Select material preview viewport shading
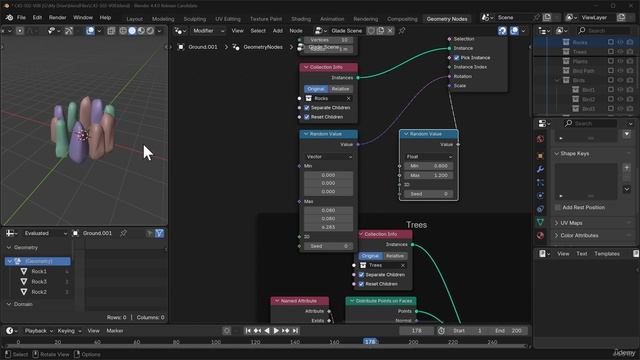The width and height of the screenshot is (640, 360). 141,31
